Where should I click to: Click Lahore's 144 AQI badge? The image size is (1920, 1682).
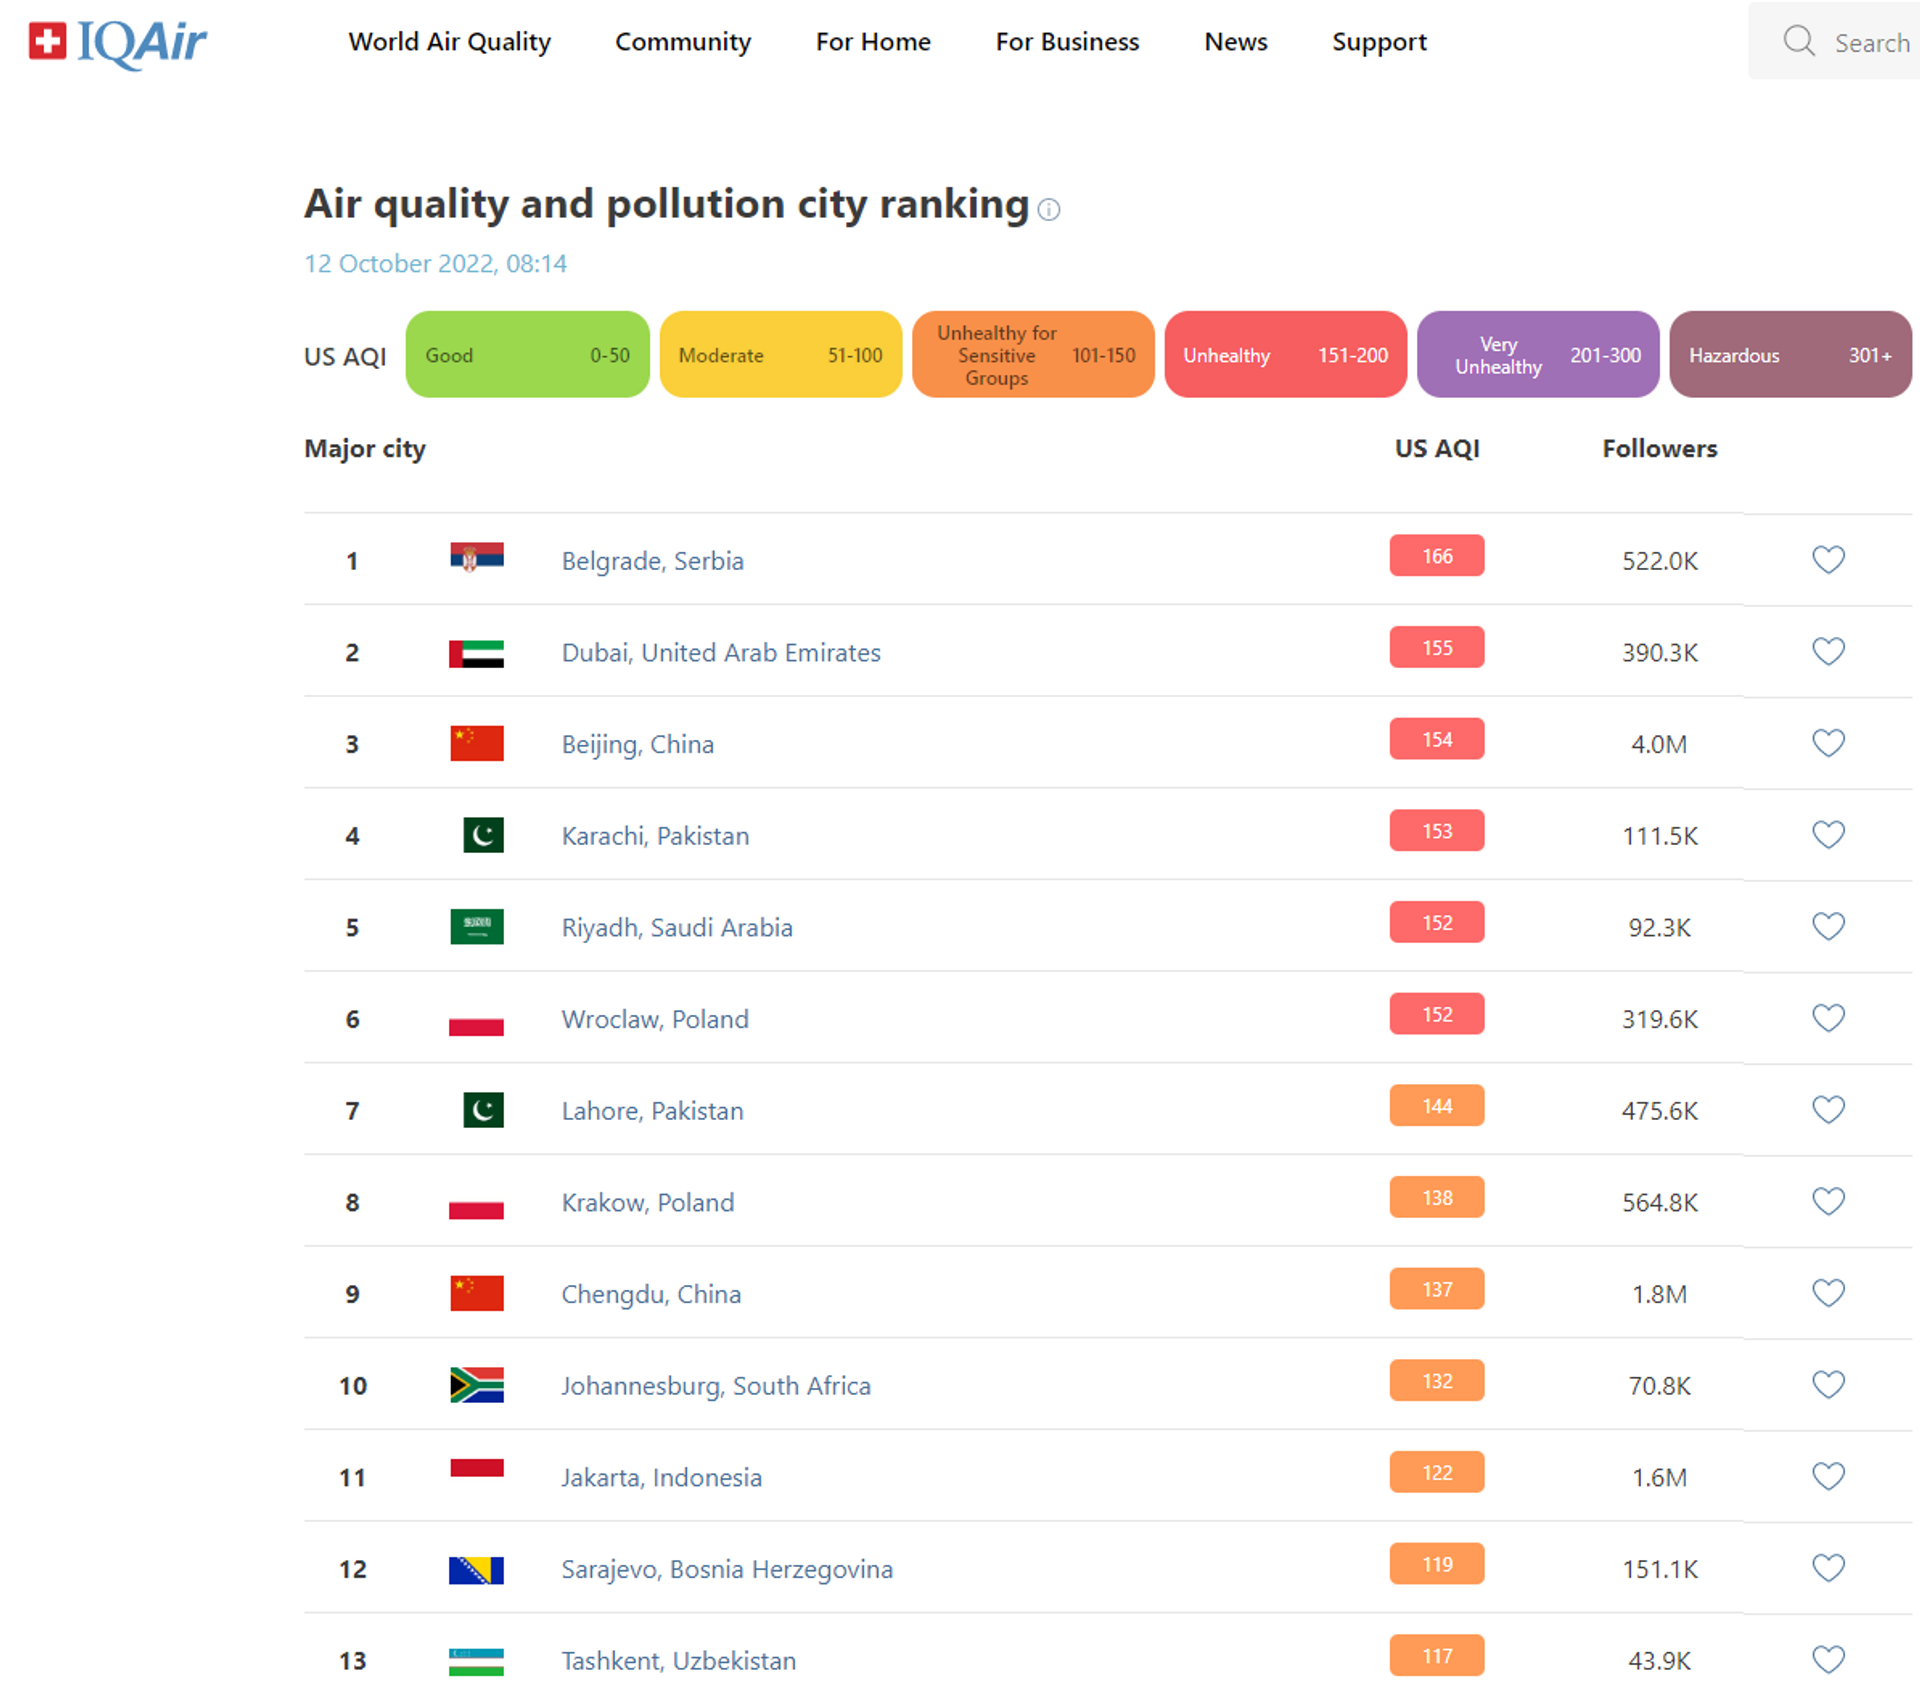coord(1437,1106)
